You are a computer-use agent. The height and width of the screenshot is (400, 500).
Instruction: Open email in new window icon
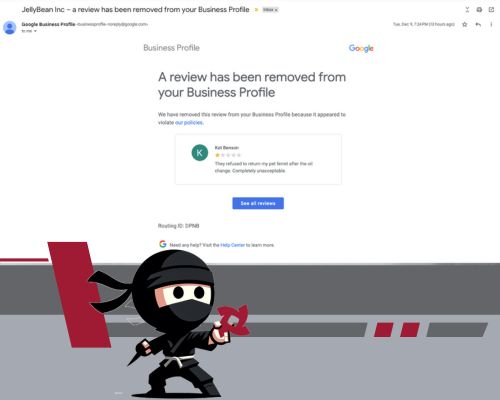[x=491, y=10]
